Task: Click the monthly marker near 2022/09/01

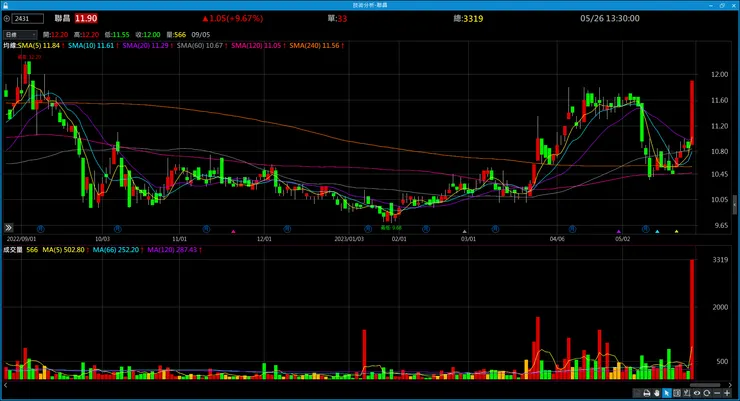Action: 41,229
